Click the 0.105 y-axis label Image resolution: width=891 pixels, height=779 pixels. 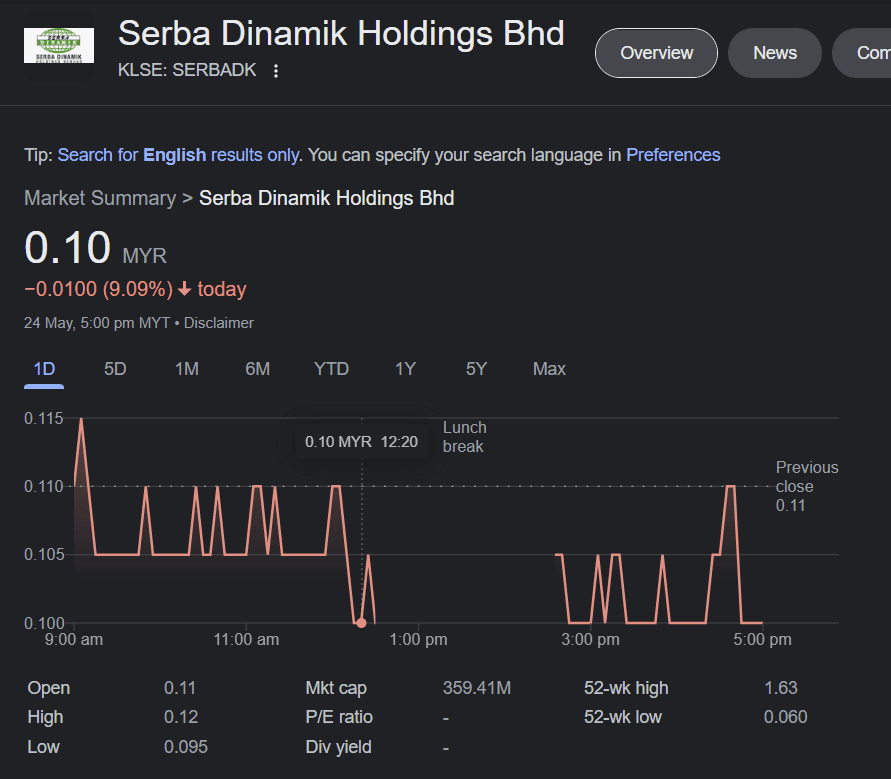[43, 555]
